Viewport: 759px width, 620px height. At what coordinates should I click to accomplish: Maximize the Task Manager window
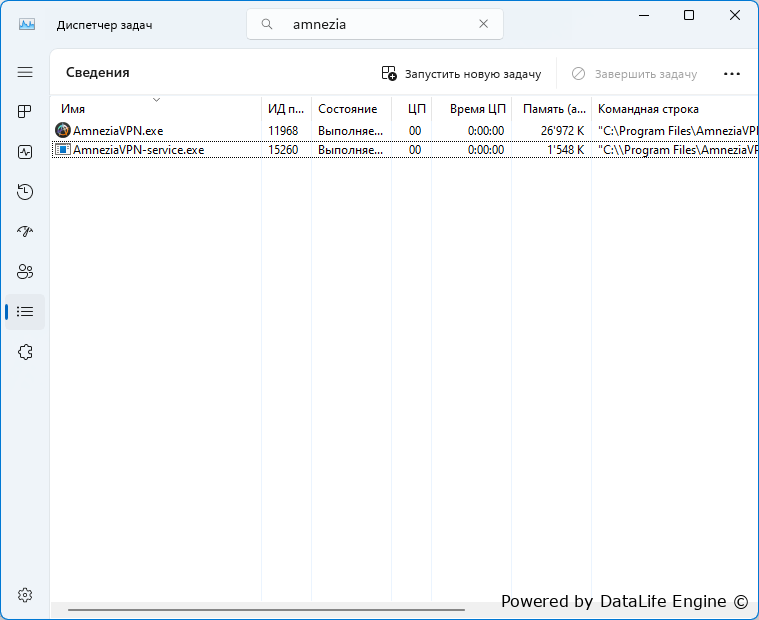coord(689,15)
